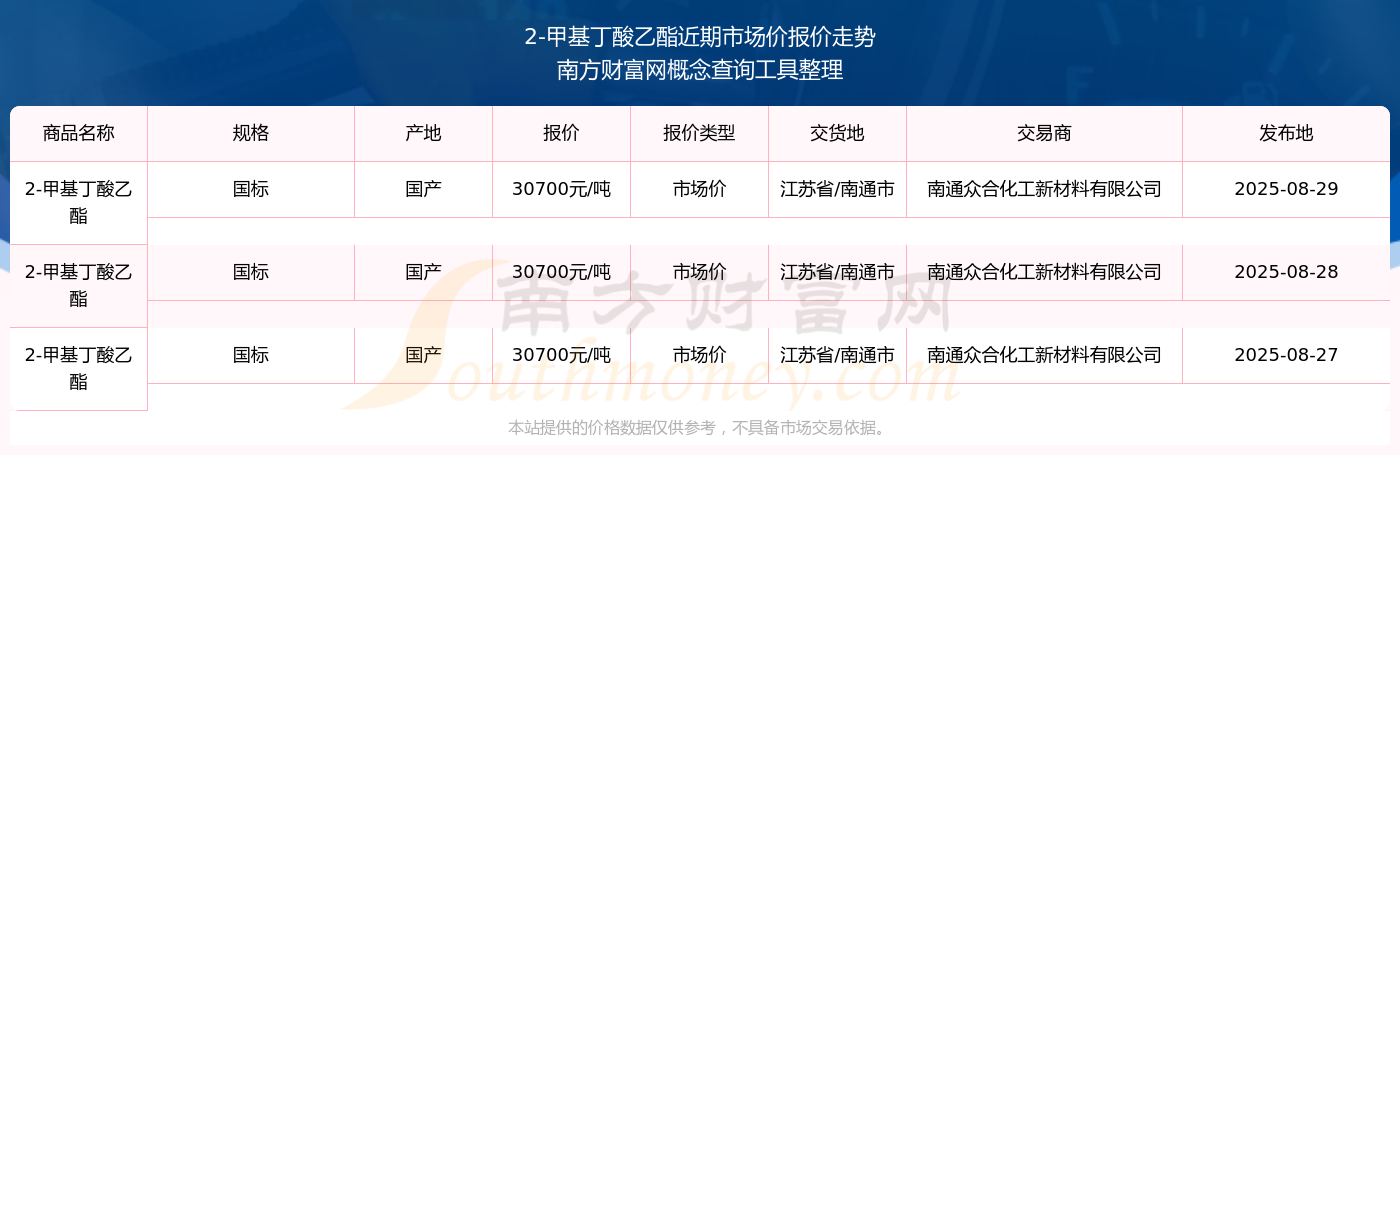This screenshot has width=1400, height=1205.
Task: Click the 交货地 column header
Action: [838, 134]
